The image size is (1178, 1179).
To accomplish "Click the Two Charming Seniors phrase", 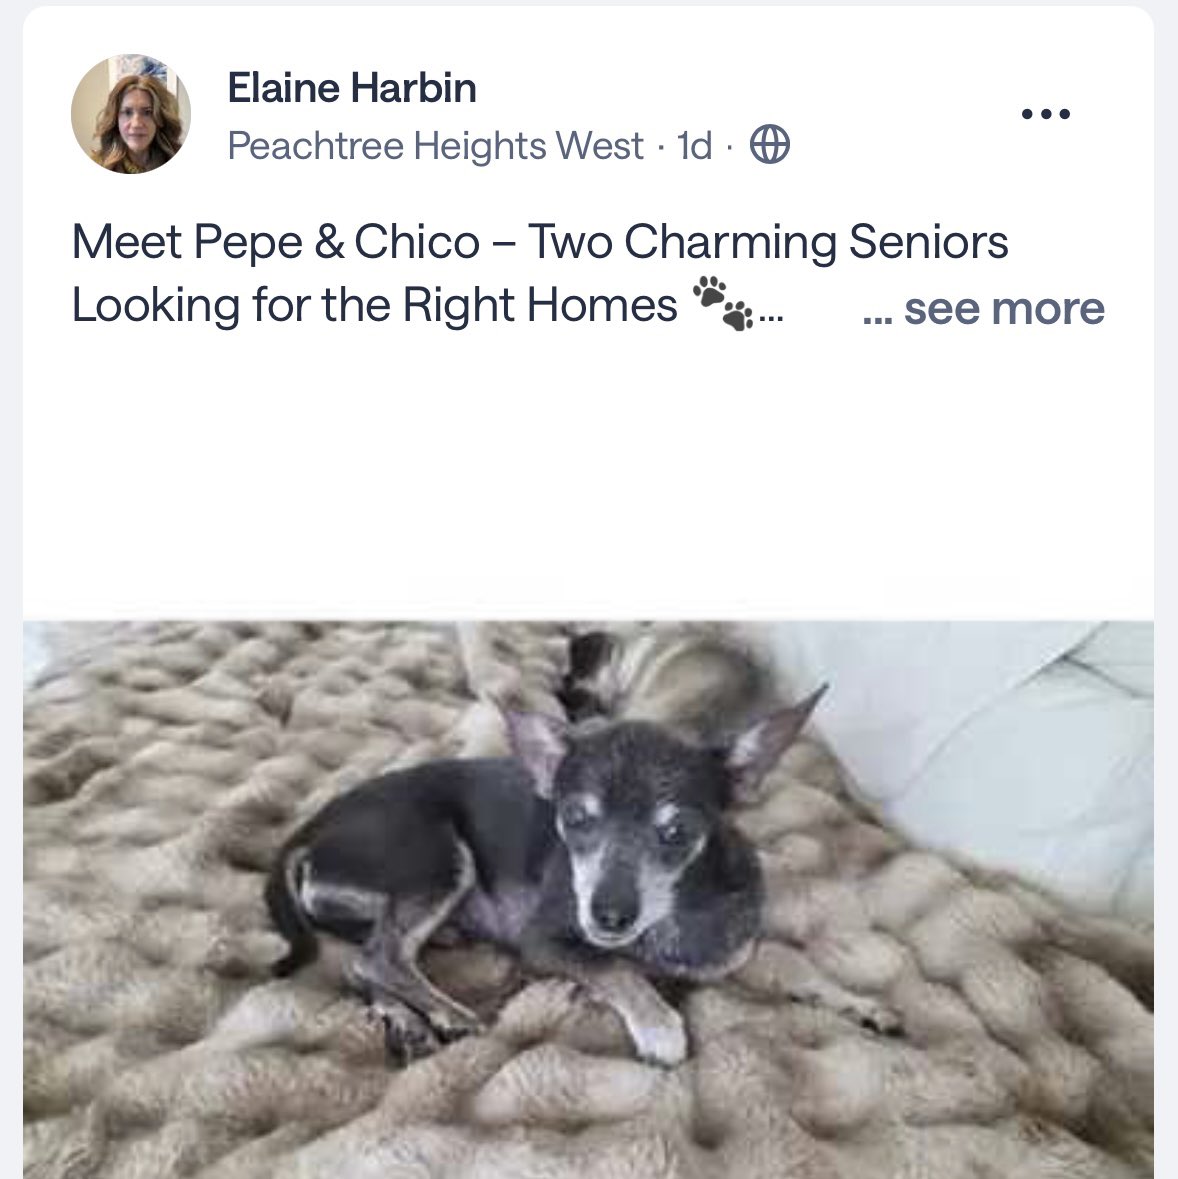I will (x=768, y=242).
